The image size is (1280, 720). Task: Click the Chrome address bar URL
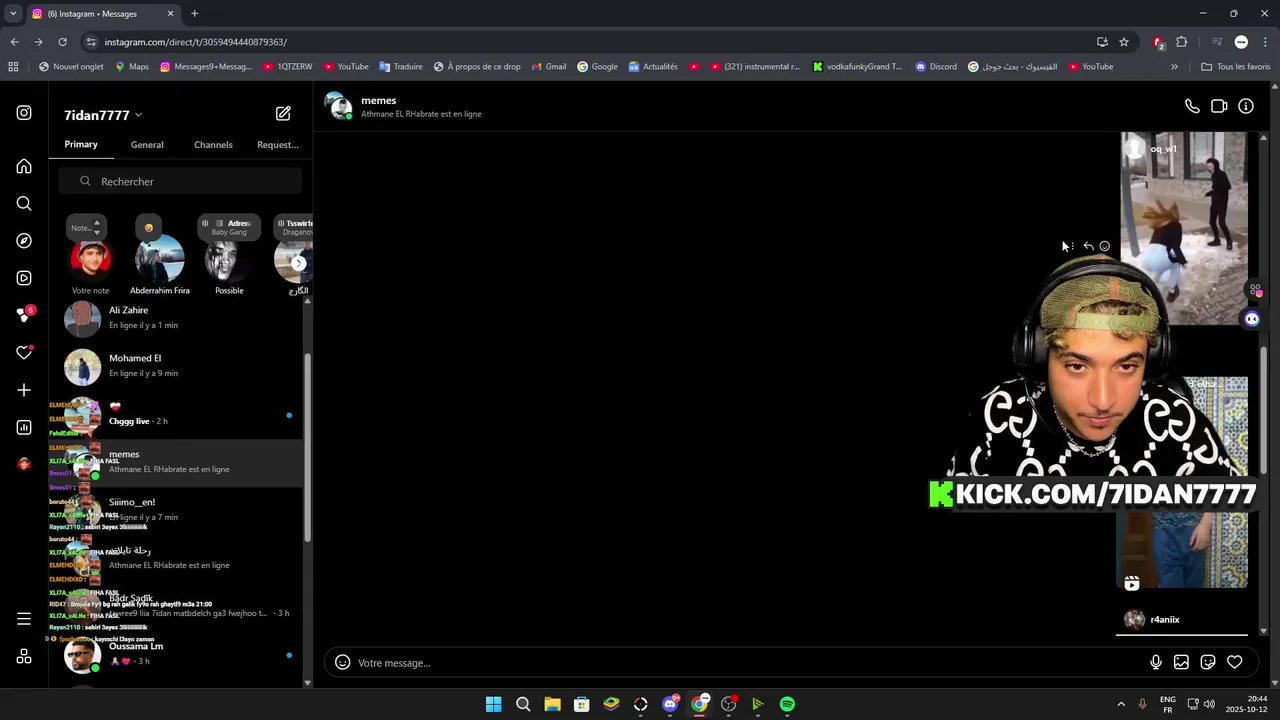tap(196, 42)
